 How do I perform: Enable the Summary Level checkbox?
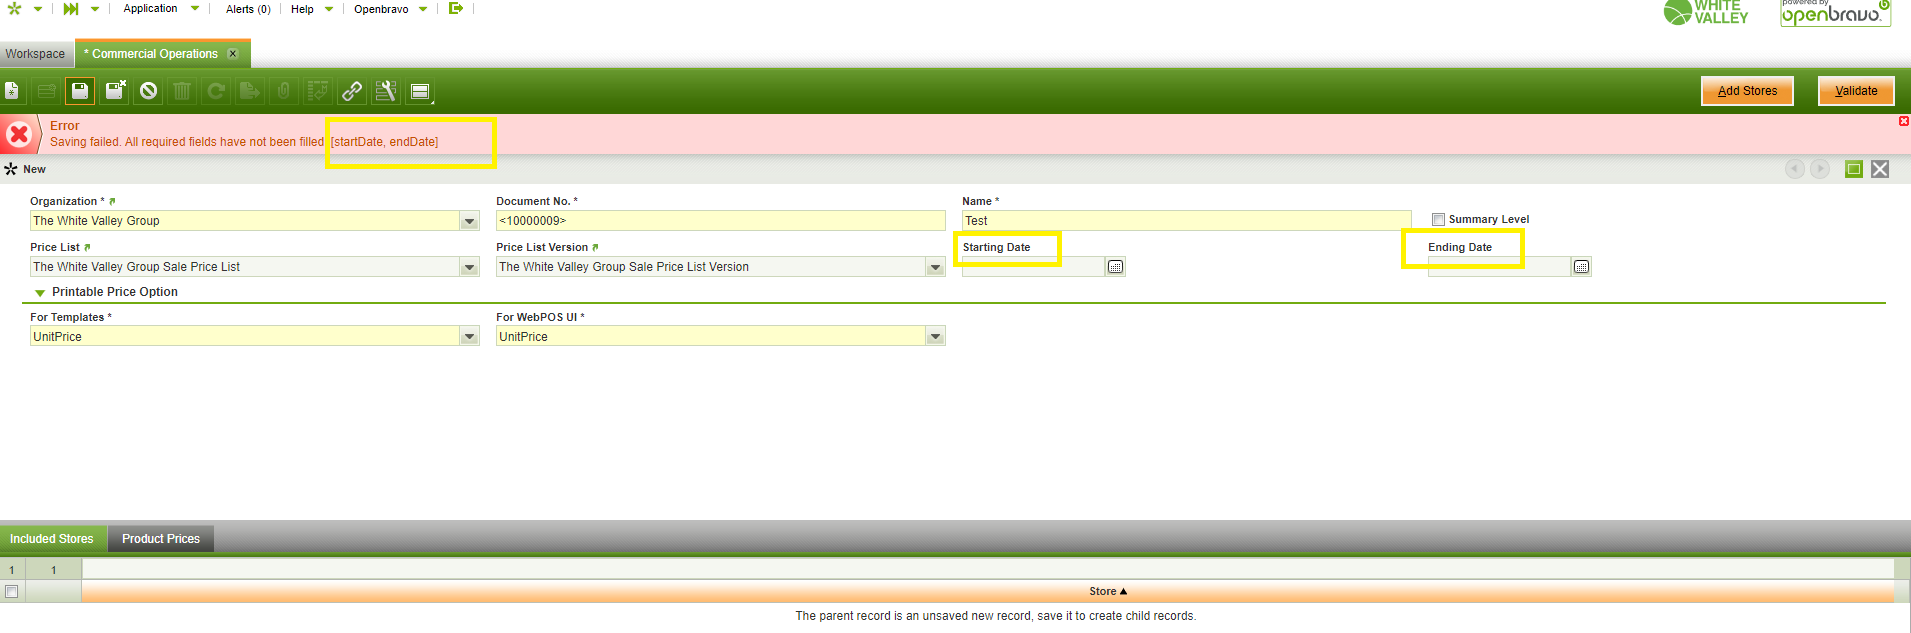[1438, 220]
